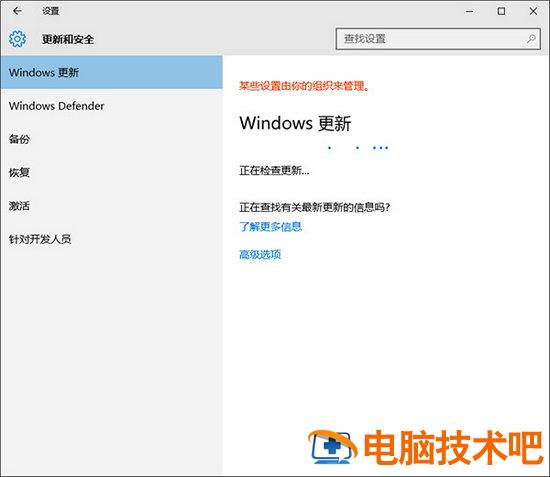Open 高级选项 link
Viewport: 550px width, 477px height.
(260, 254)
